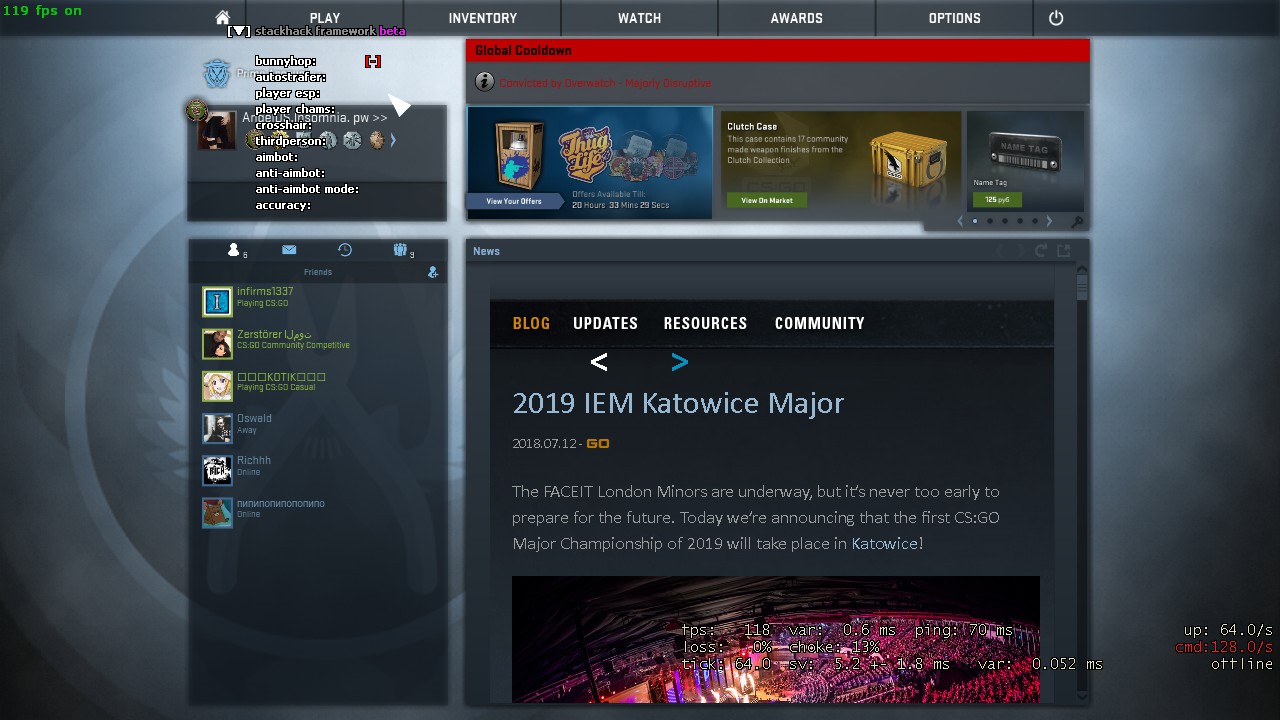This screenshot has width=1280, height=720.
Task: Go to the Home screen icon
Action: point(223,18)
